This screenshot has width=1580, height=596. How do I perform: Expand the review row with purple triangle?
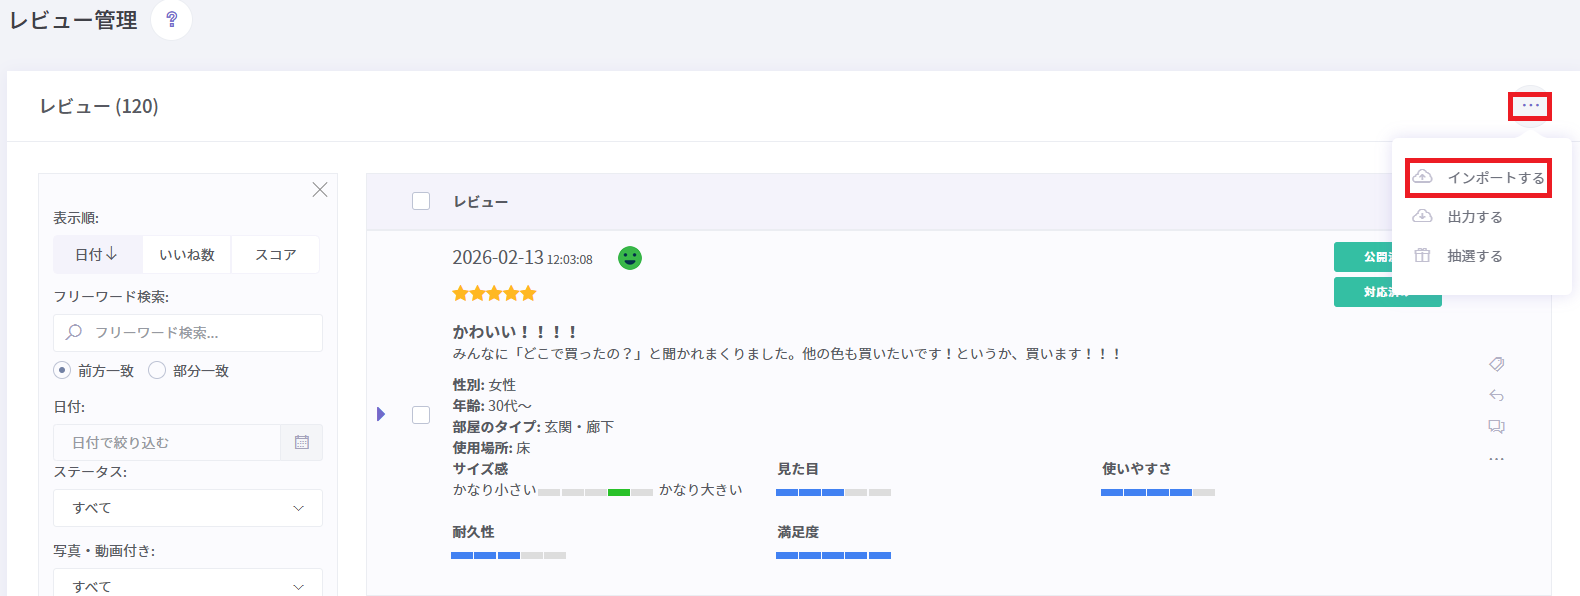pos(381,414)
